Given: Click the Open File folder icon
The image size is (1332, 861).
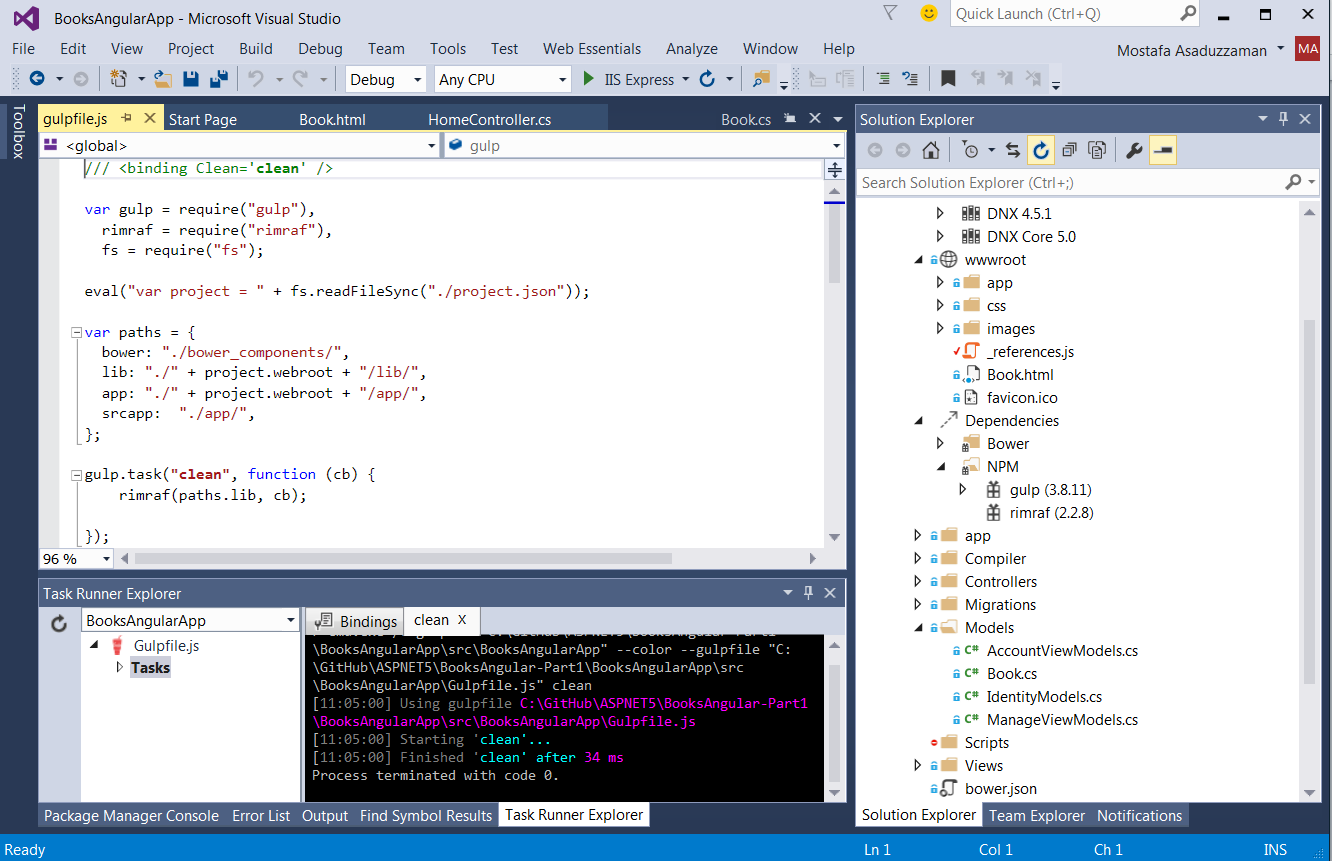Looking at the screenshot, I should click(x=163, y=79).
